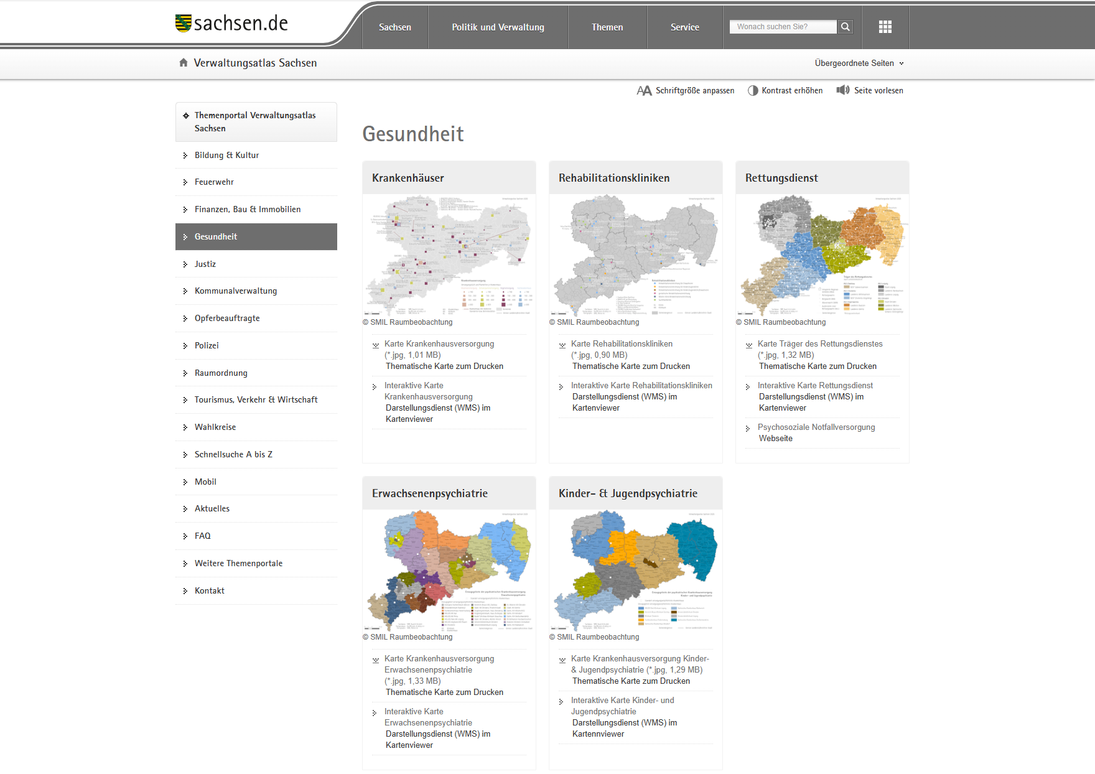Click the Seite vorlesen speaker icon
This screenshot has width=1095, height=774.
pyautogui.click(x=843, y=90)
